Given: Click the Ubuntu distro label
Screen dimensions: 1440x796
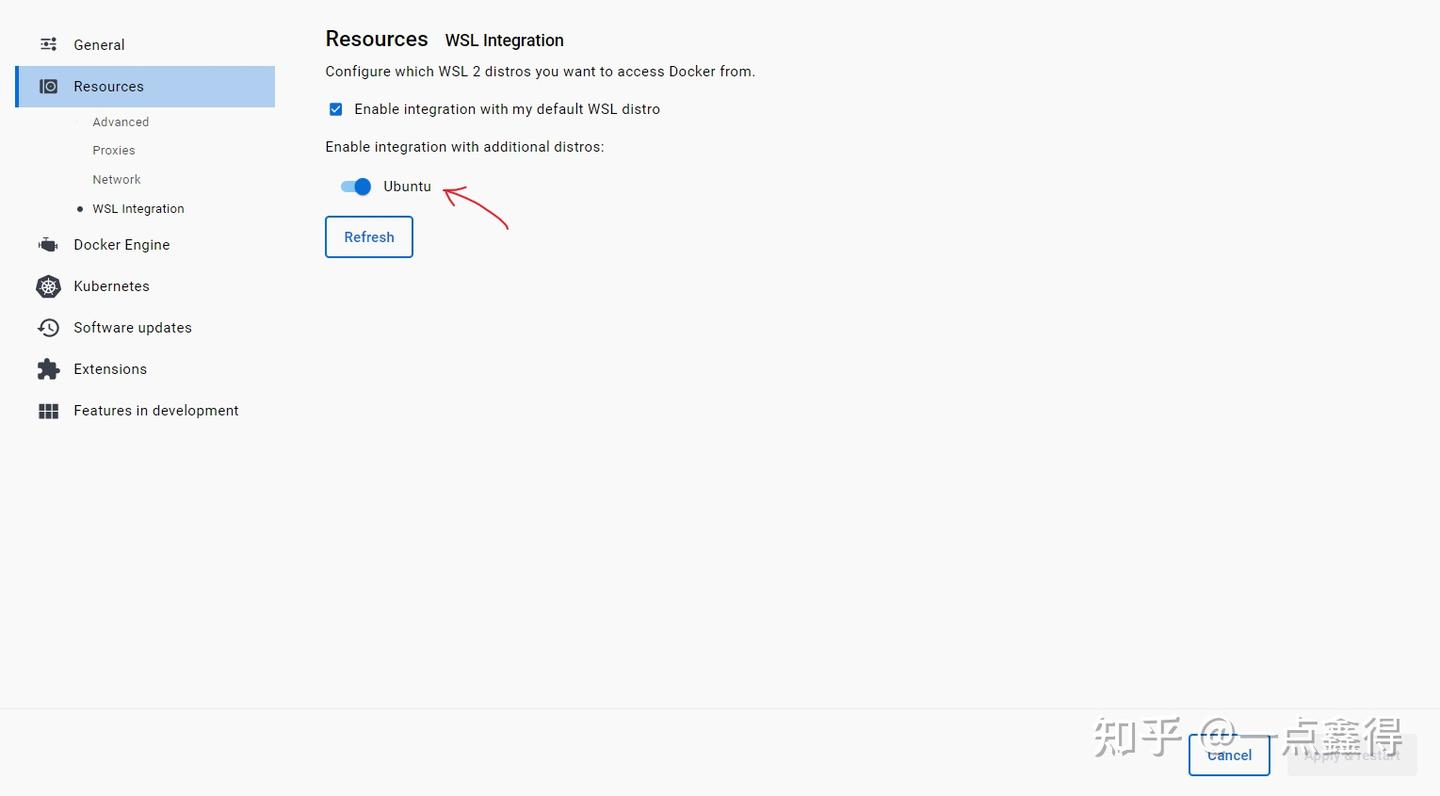Looking at the screenshot, I should 407,187.
